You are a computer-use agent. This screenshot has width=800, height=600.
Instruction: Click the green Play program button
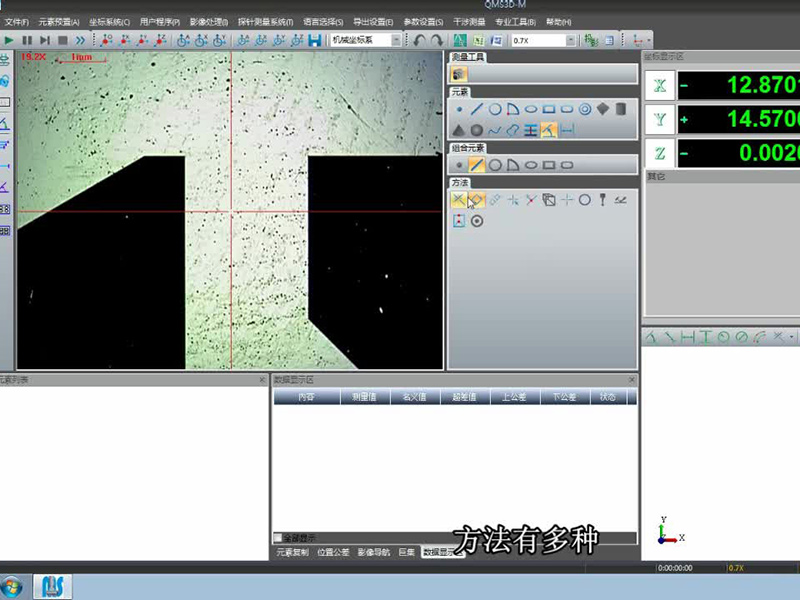[9, 40]
